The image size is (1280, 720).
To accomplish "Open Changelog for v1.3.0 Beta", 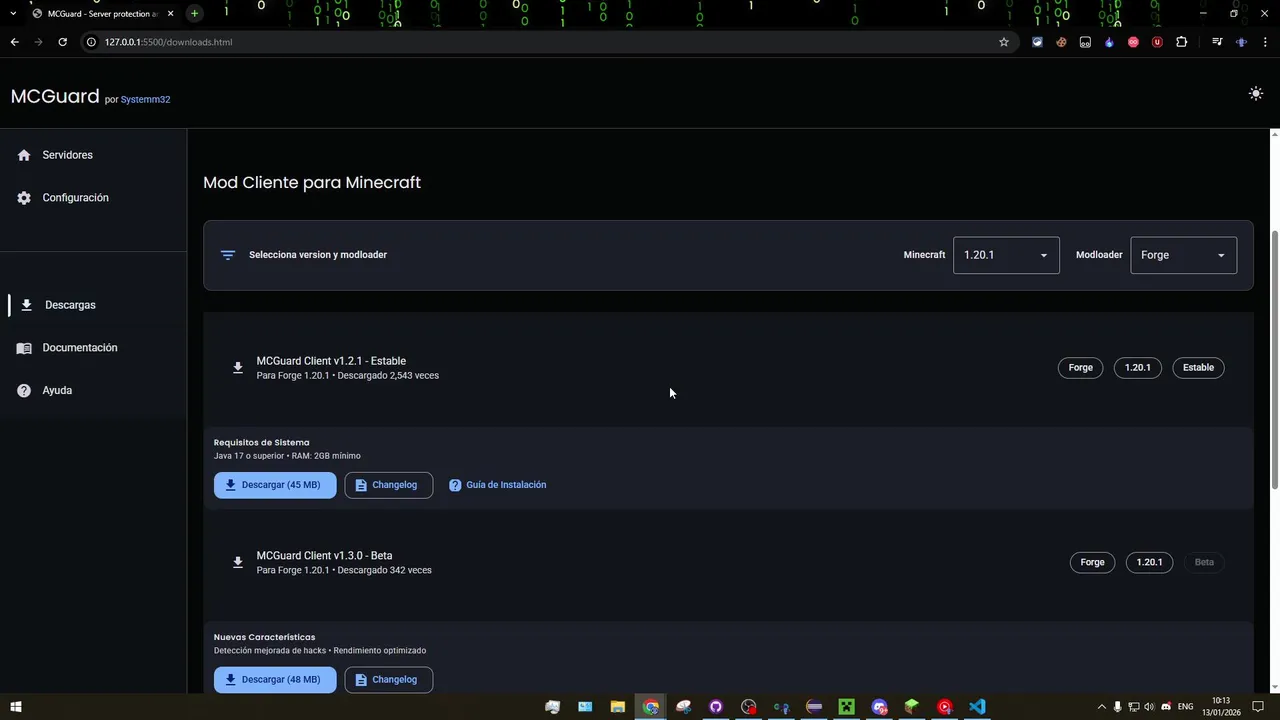I will pos(389,680).
